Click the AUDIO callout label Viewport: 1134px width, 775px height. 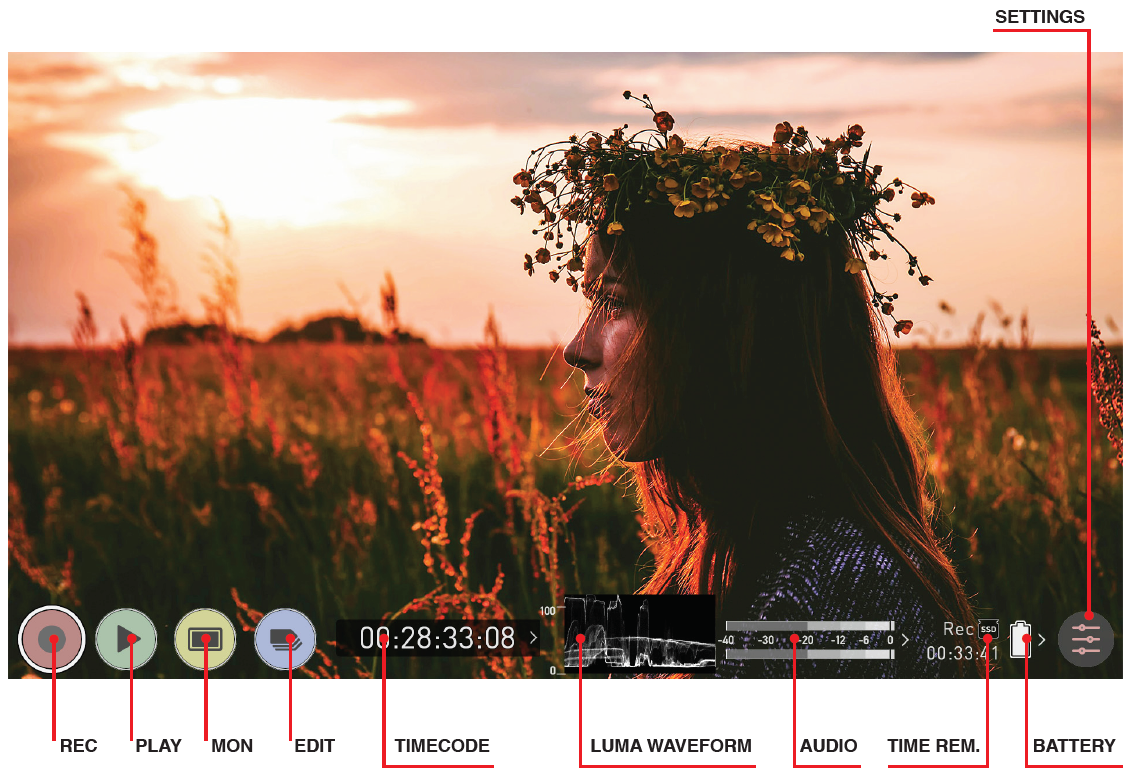pyautogui.click(x=828, y=746)
